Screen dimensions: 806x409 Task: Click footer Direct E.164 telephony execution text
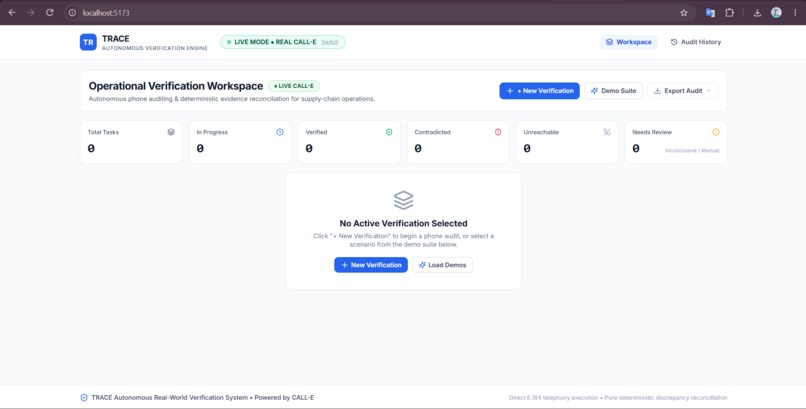click(x=554, y=398)
